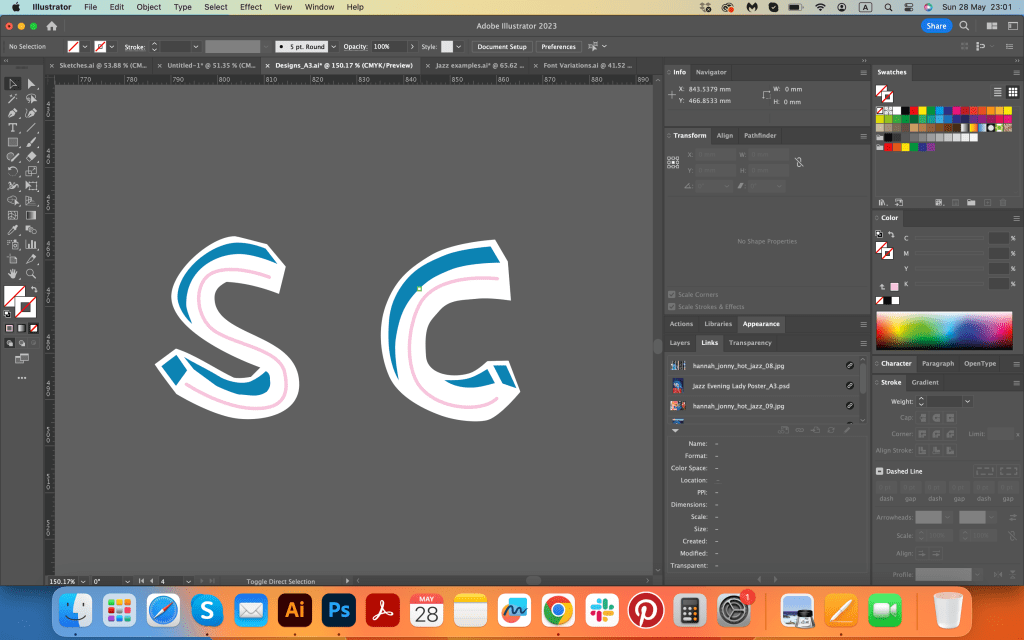The height and width of the screenshot is (640, 1024).
Task: Choose the Magic Wand tool
Action: (x=13, y=99)
